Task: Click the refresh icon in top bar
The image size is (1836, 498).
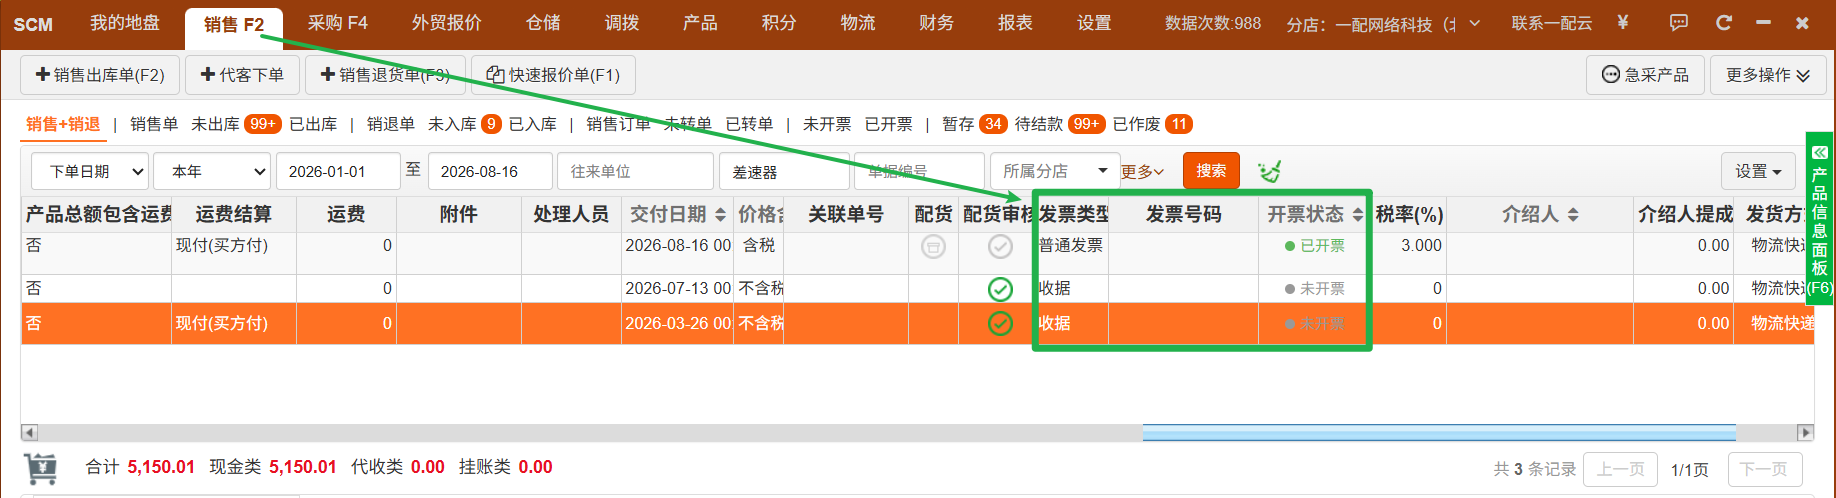Action: click(x=1723, y=22)
